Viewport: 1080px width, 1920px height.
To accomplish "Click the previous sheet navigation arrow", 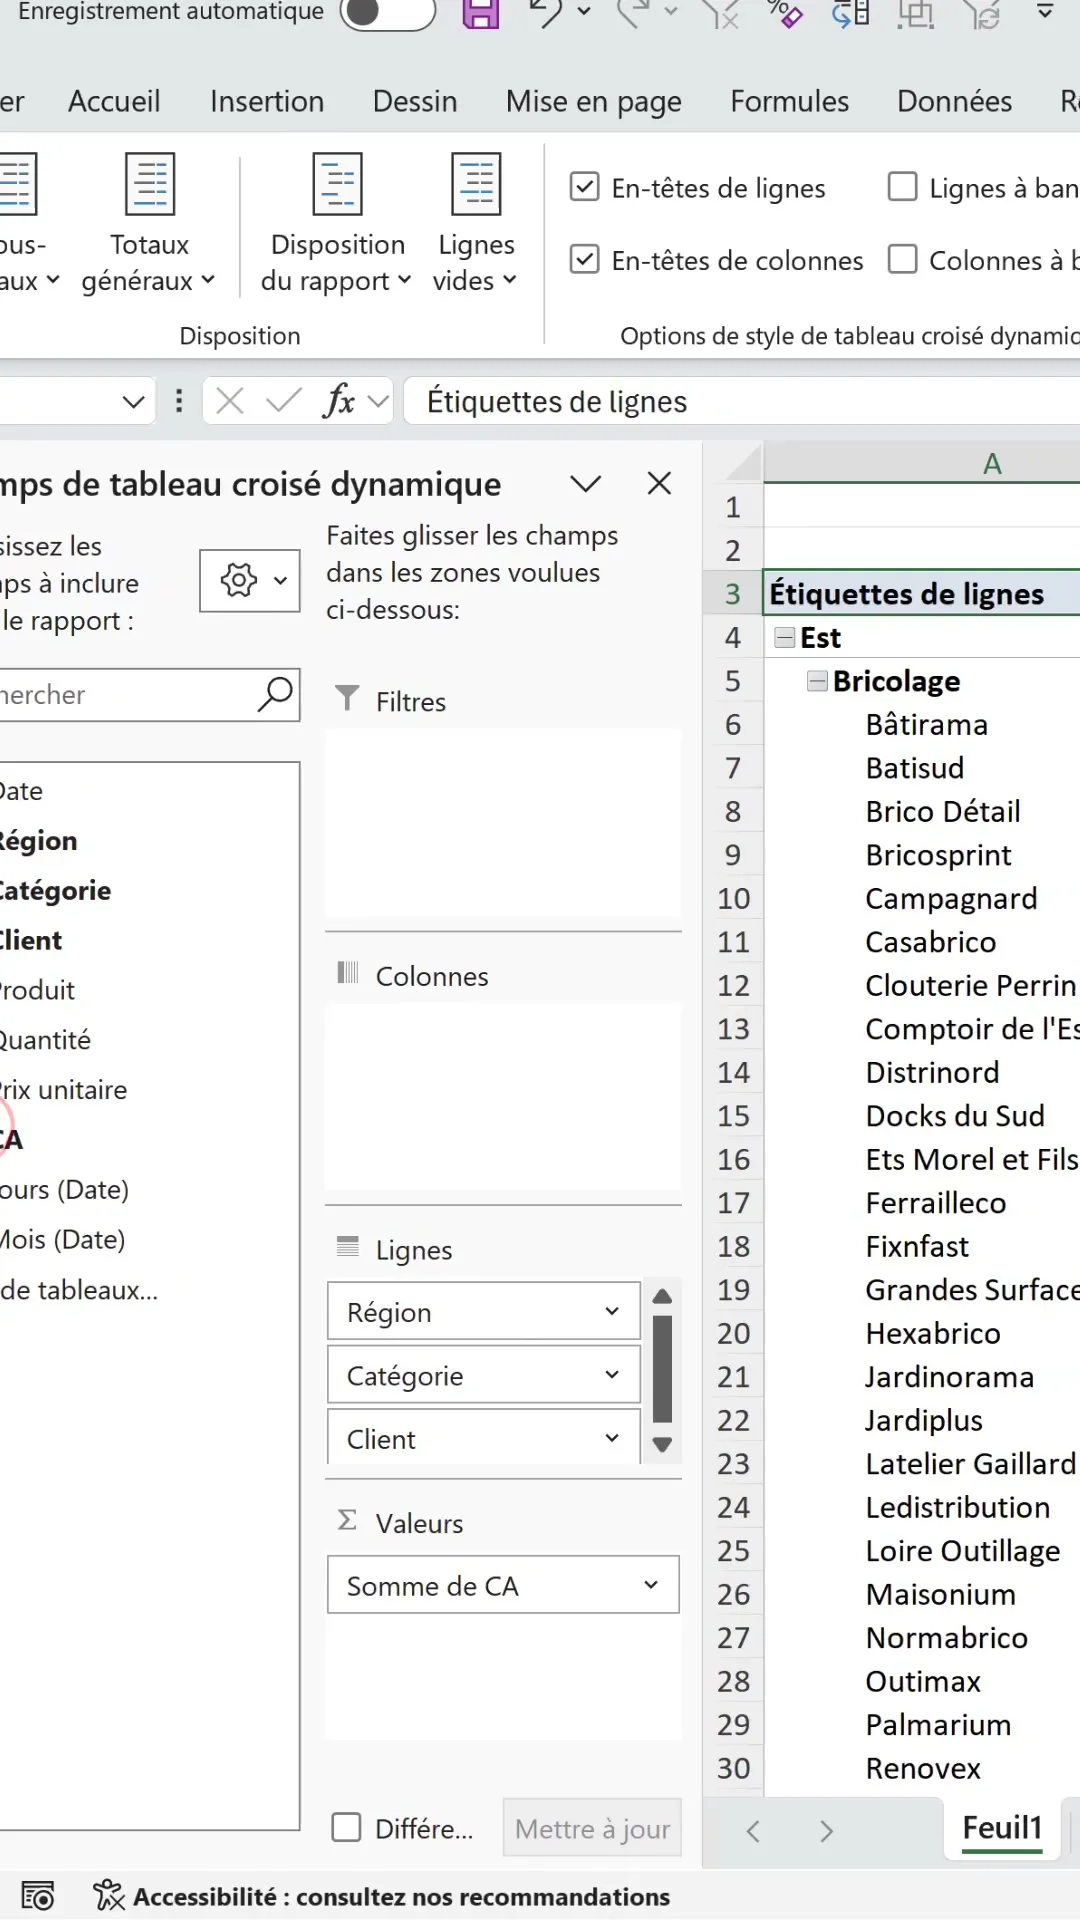I will 753,1831.
